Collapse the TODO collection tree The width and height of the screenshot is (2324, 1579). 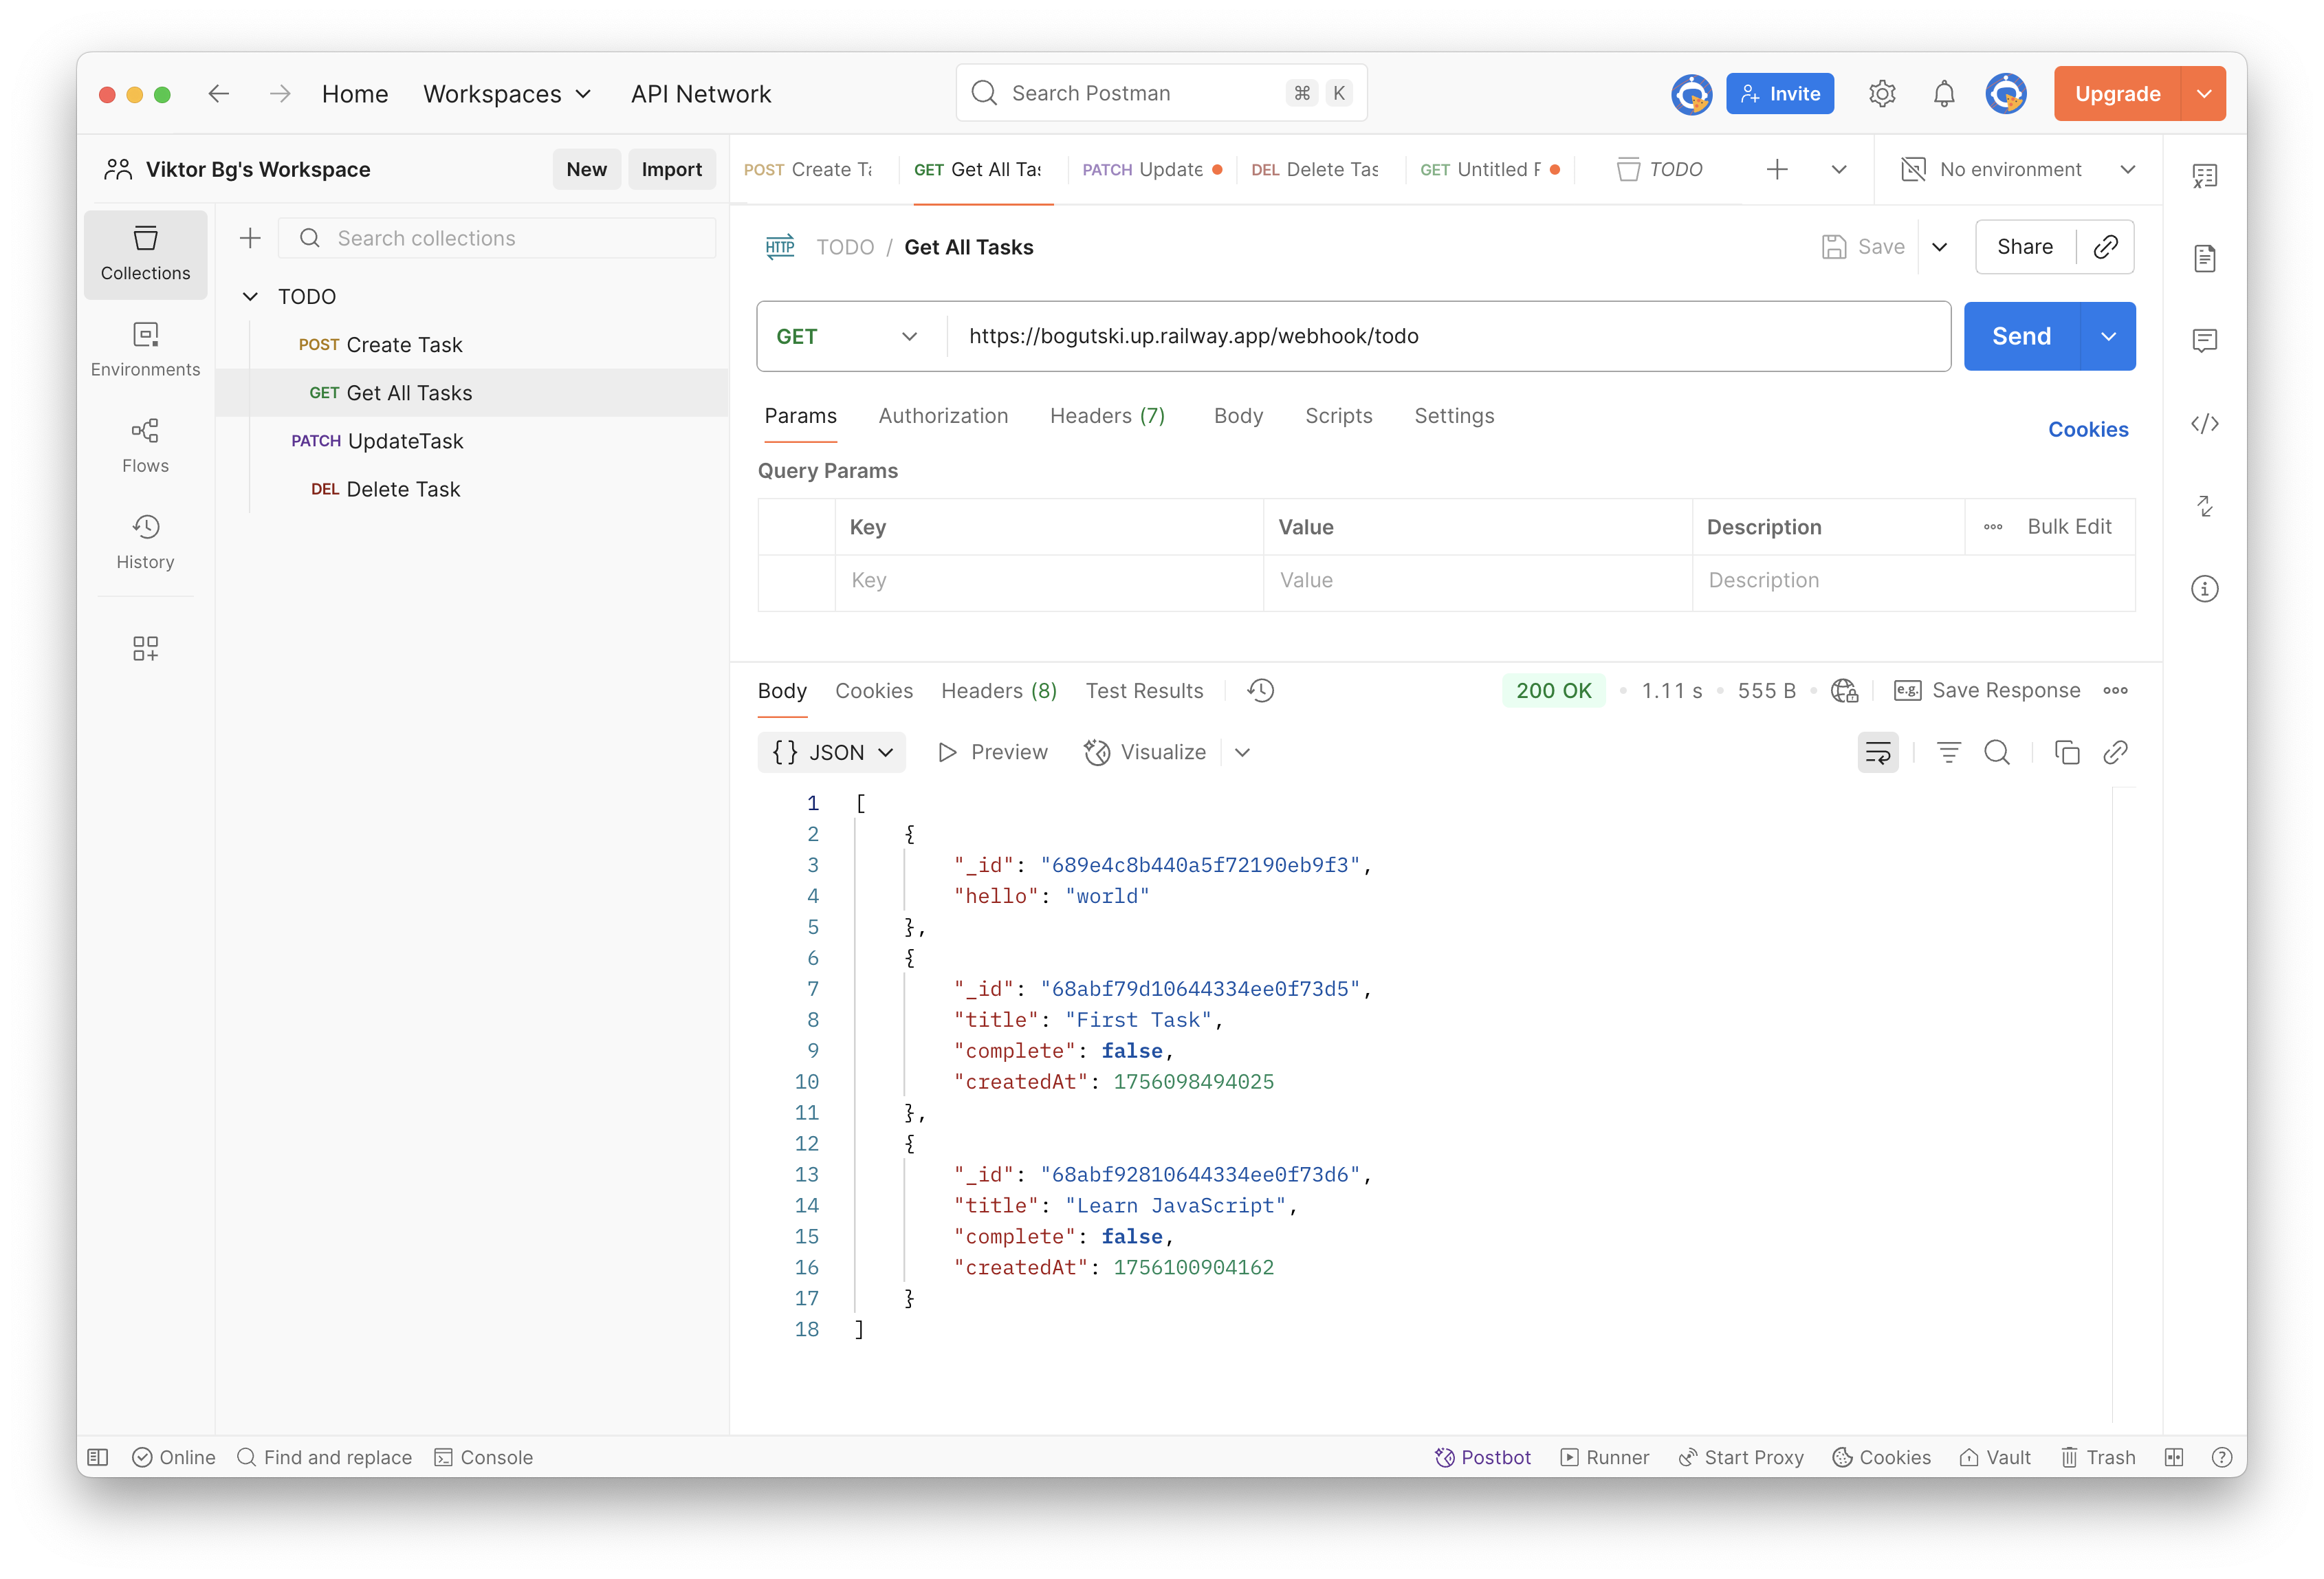pyautogui.click(x=250, y=297)
